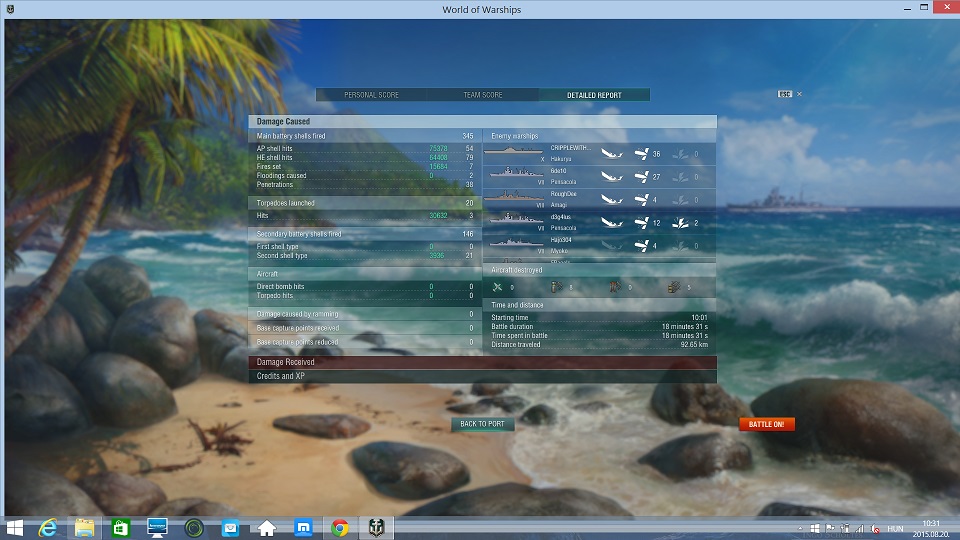This screenshot has width=960, height=540.
Task: Click the Floodings caused row
Action: coord(365,176)
